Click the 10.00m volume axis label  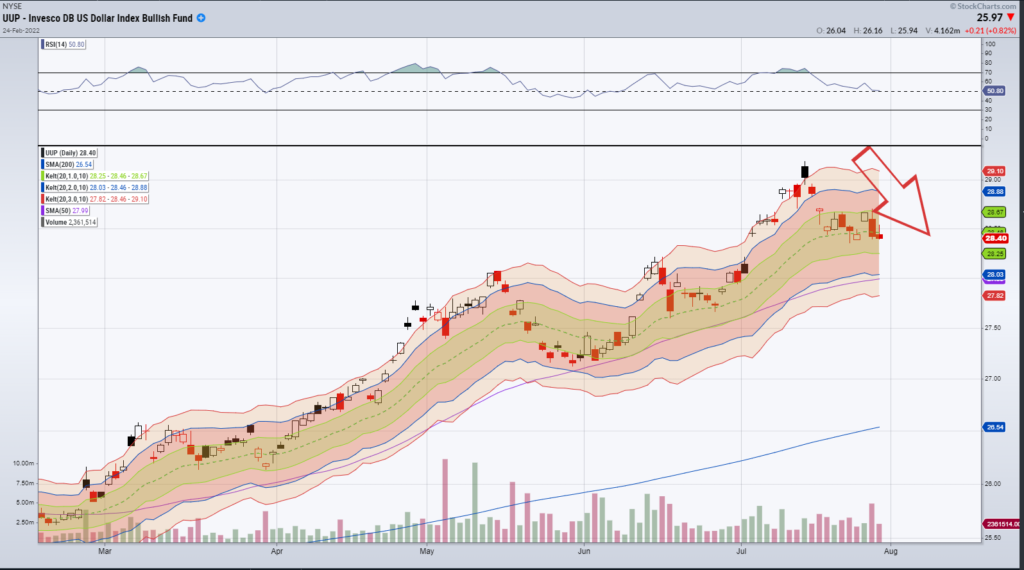click(x=24, y=463)
